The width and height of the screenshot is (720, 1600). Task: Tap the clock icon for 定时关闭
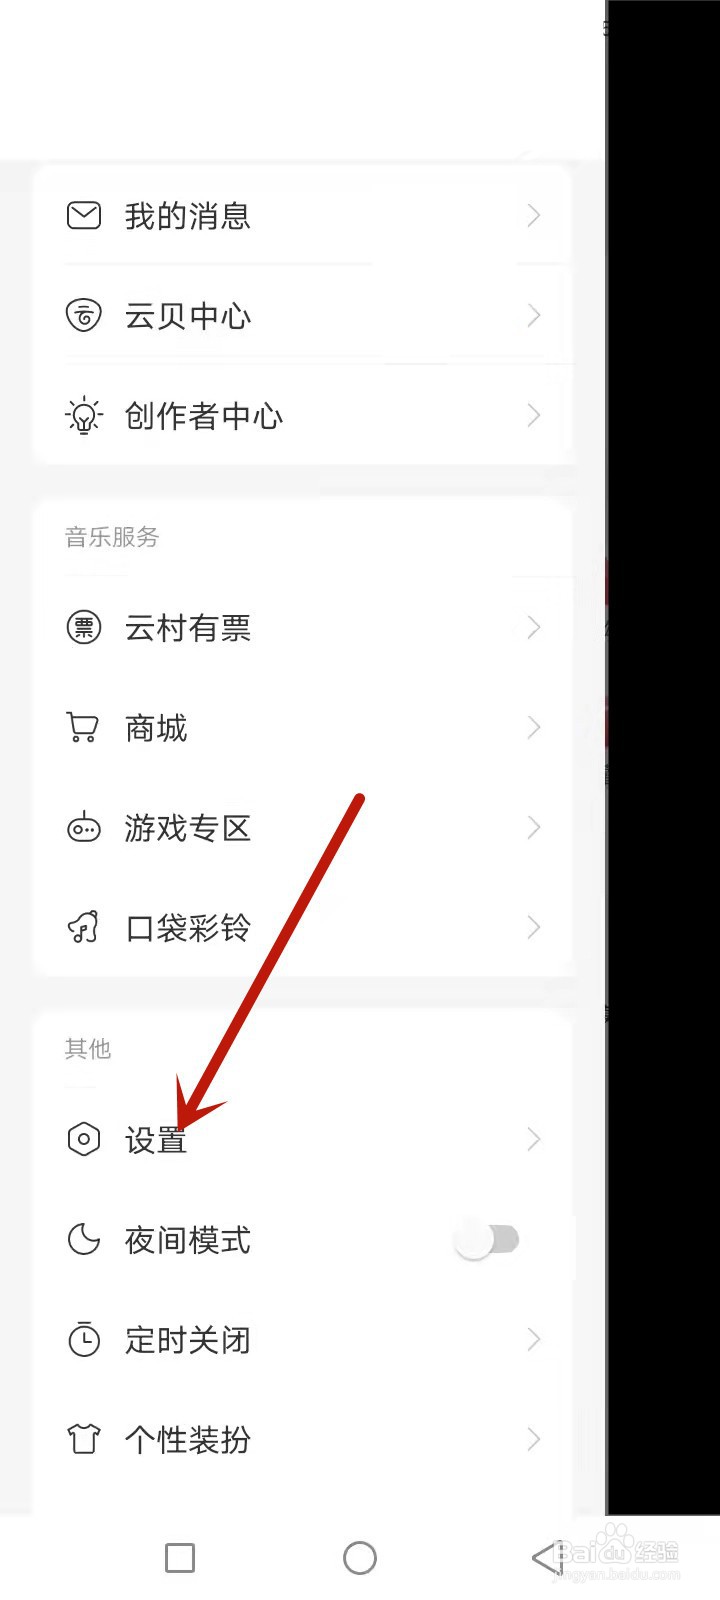pyautogui.click(x=83, y=1339)
